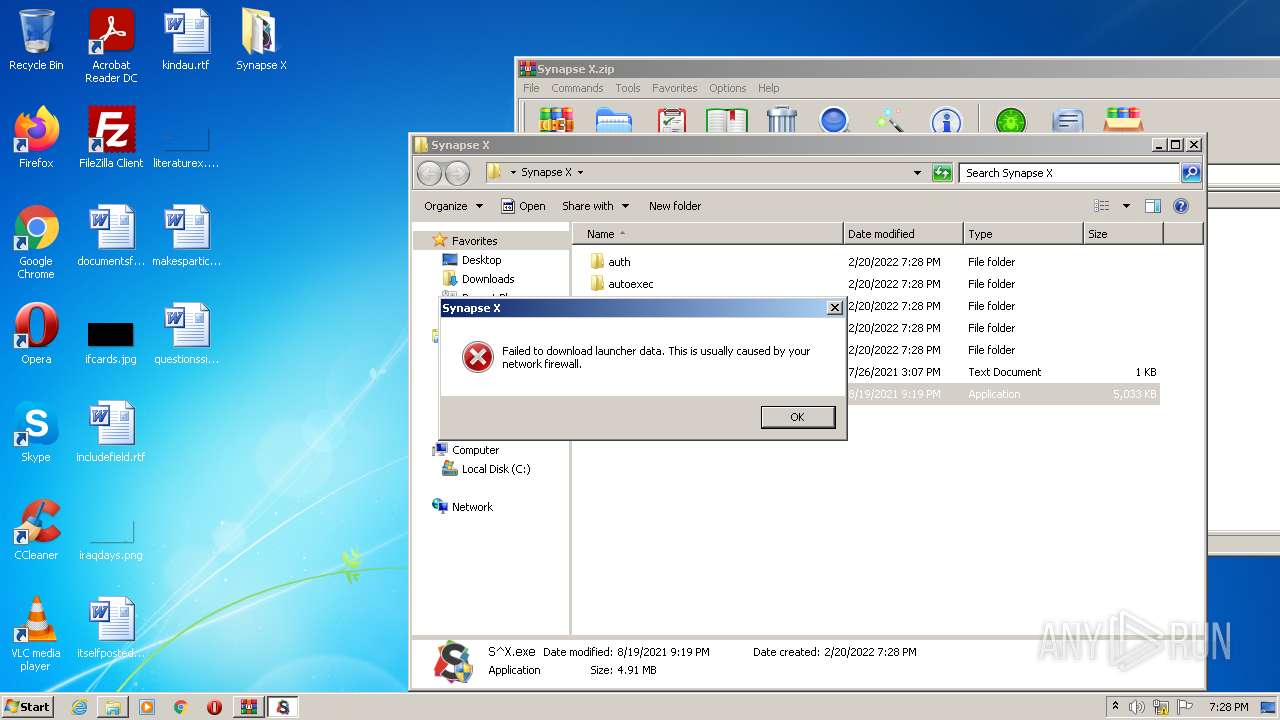Close the Synapse X error dialog
1280x720 pixels.
[835, 308]
